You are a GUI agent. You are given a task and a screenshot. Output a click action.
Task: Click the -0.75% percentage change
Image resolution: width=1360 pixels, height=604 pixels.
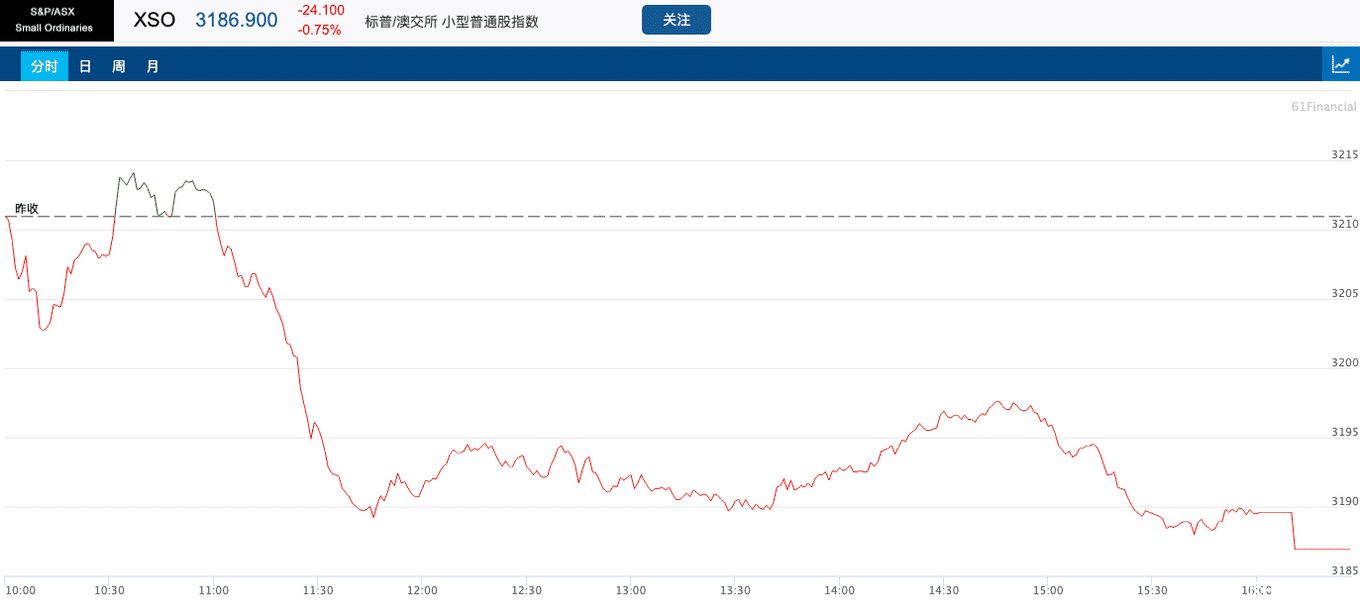[321, 30]
